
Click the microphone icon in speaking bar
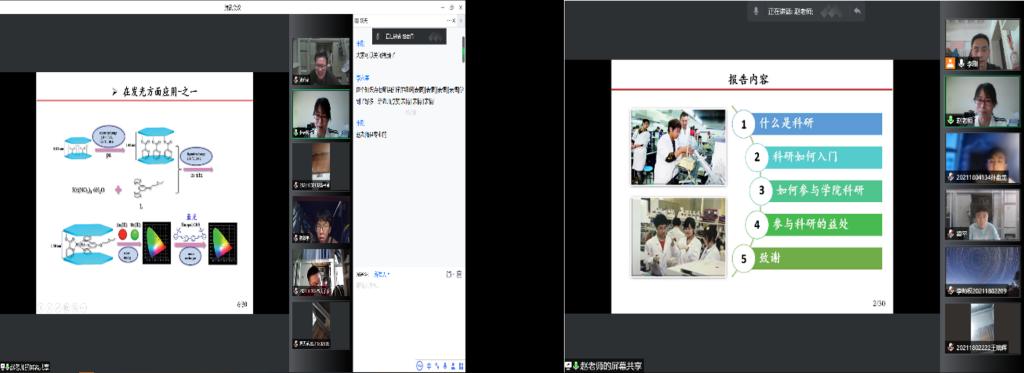pos(756,11)
